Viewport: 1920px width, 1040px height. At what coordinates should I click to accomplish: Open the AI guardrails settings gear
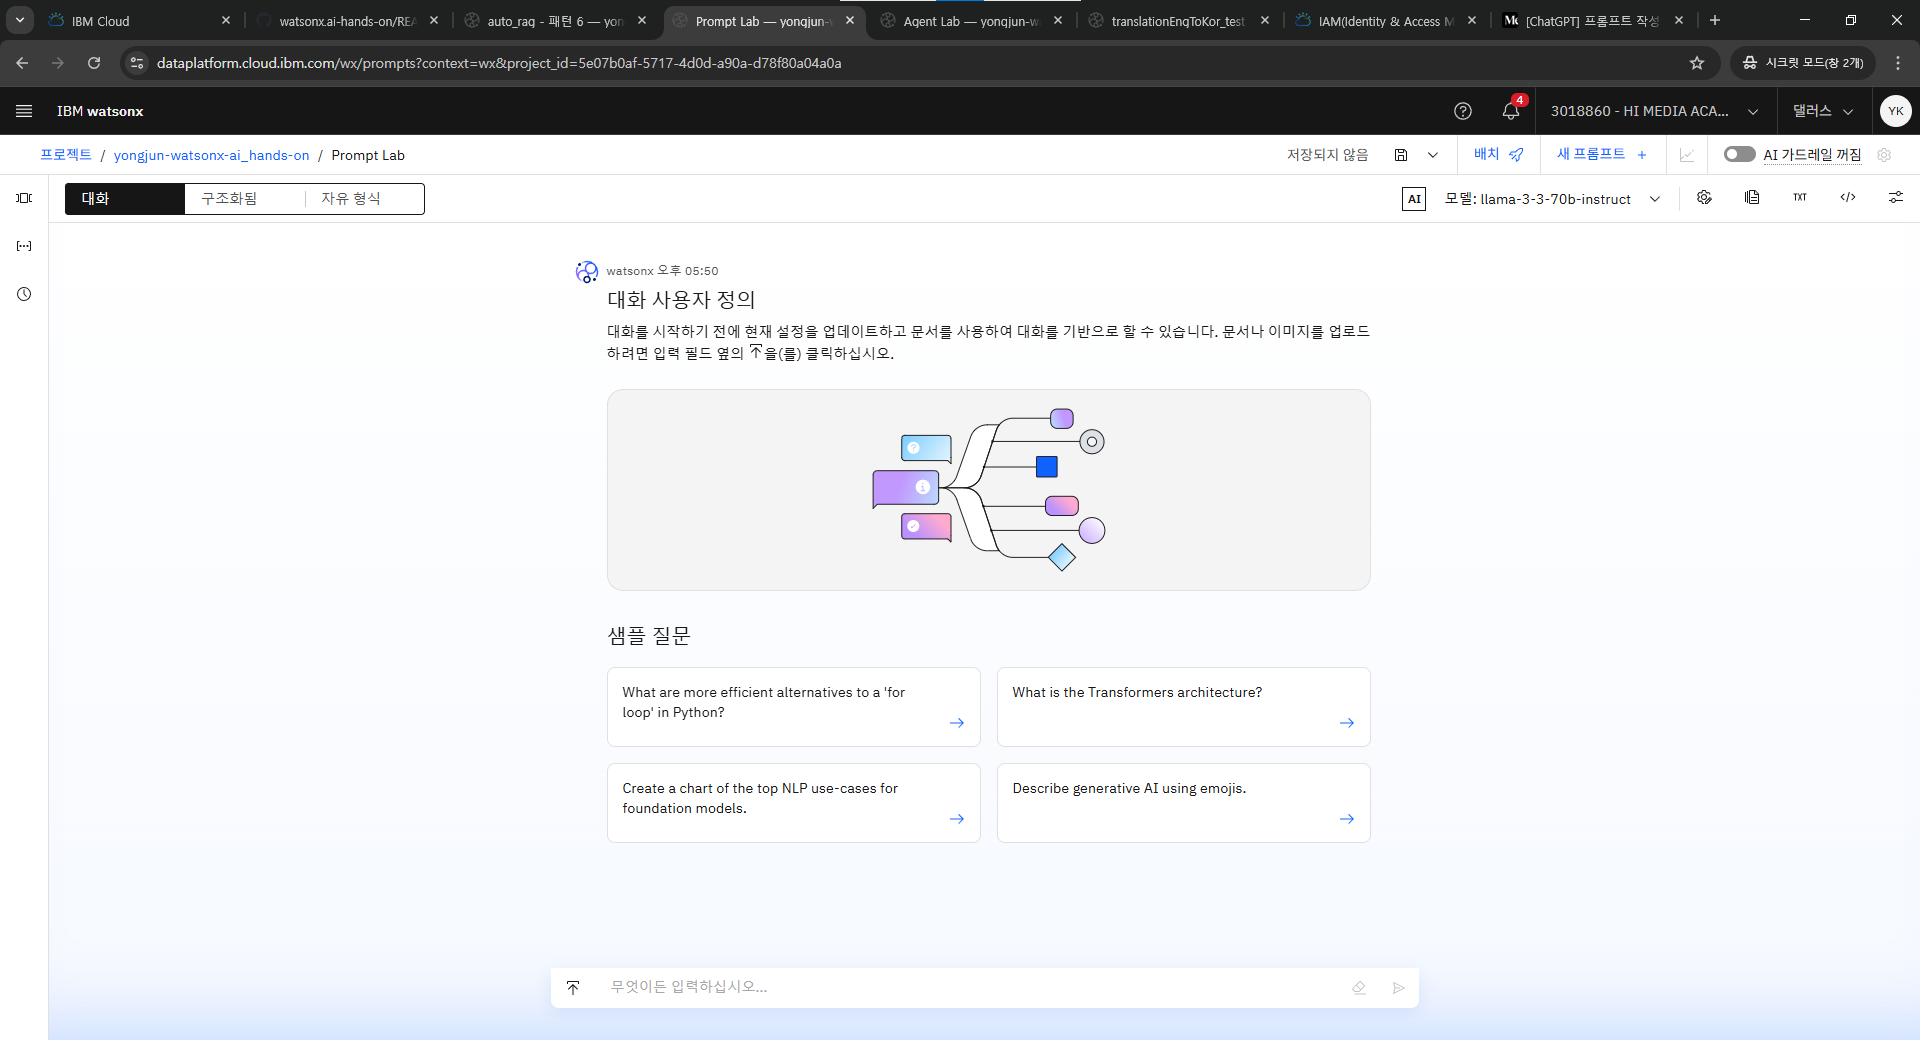tap(1884, 155)
